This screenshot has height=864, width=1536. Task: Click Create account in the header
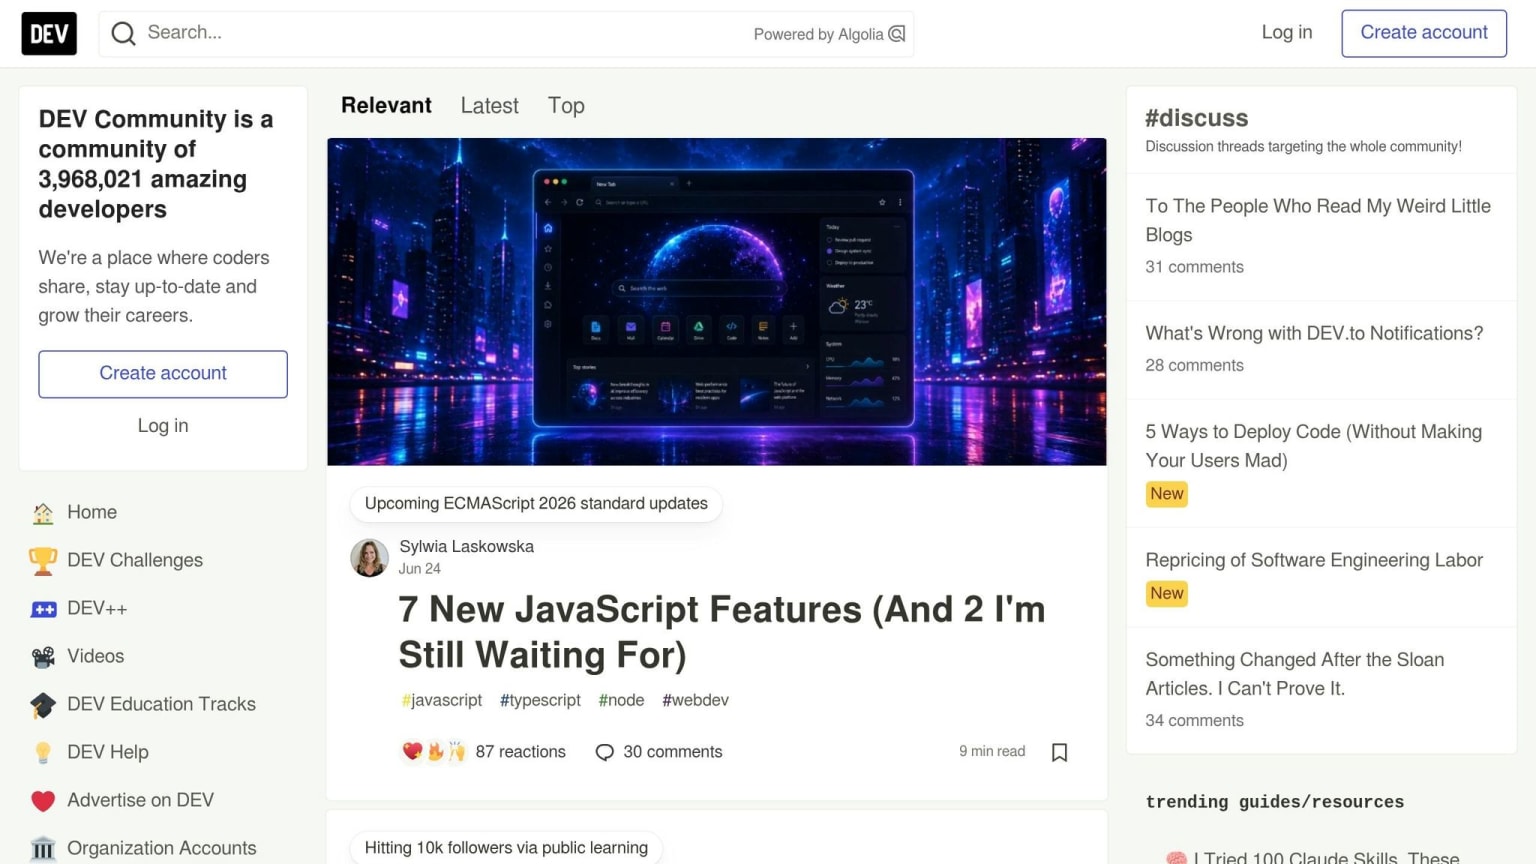click(1424, 33)
